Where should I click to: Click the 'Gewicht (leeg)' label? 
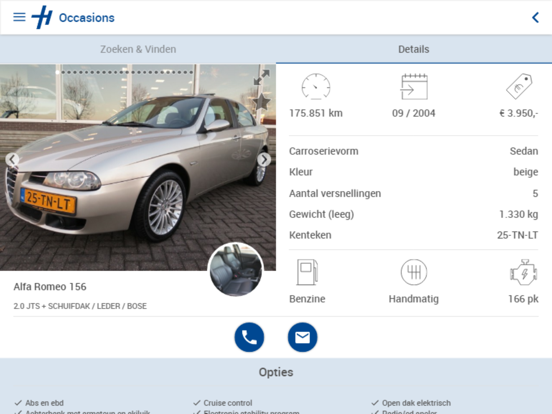point(321,214)
